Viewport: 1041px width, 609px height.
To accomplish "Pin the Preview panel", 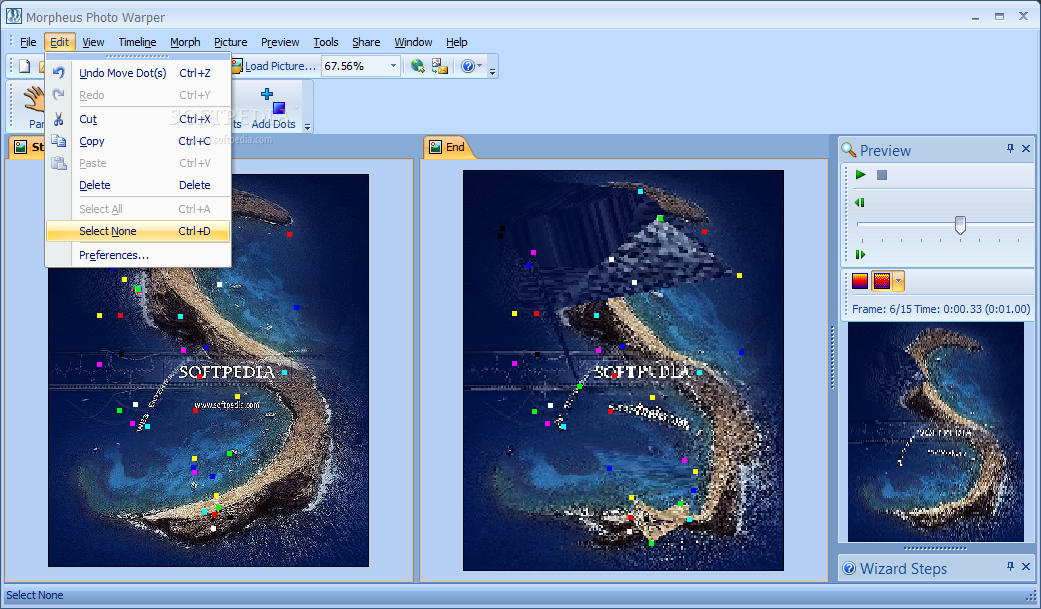I will (1010, 149).
